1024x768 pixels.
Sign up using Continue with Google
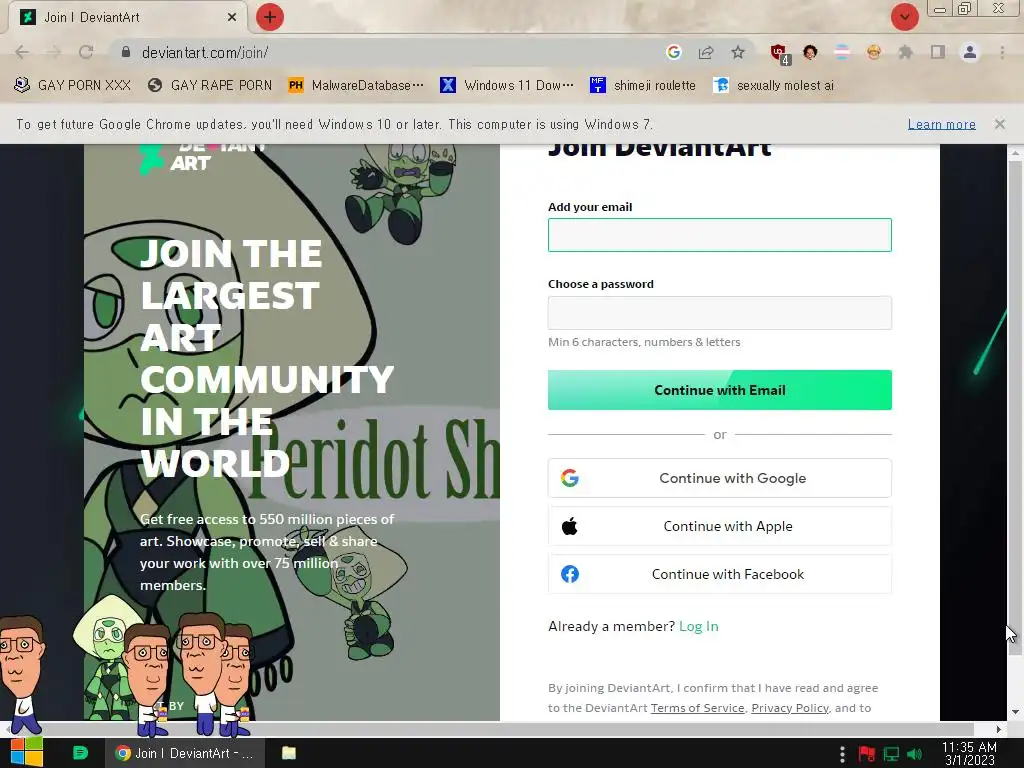720,478
